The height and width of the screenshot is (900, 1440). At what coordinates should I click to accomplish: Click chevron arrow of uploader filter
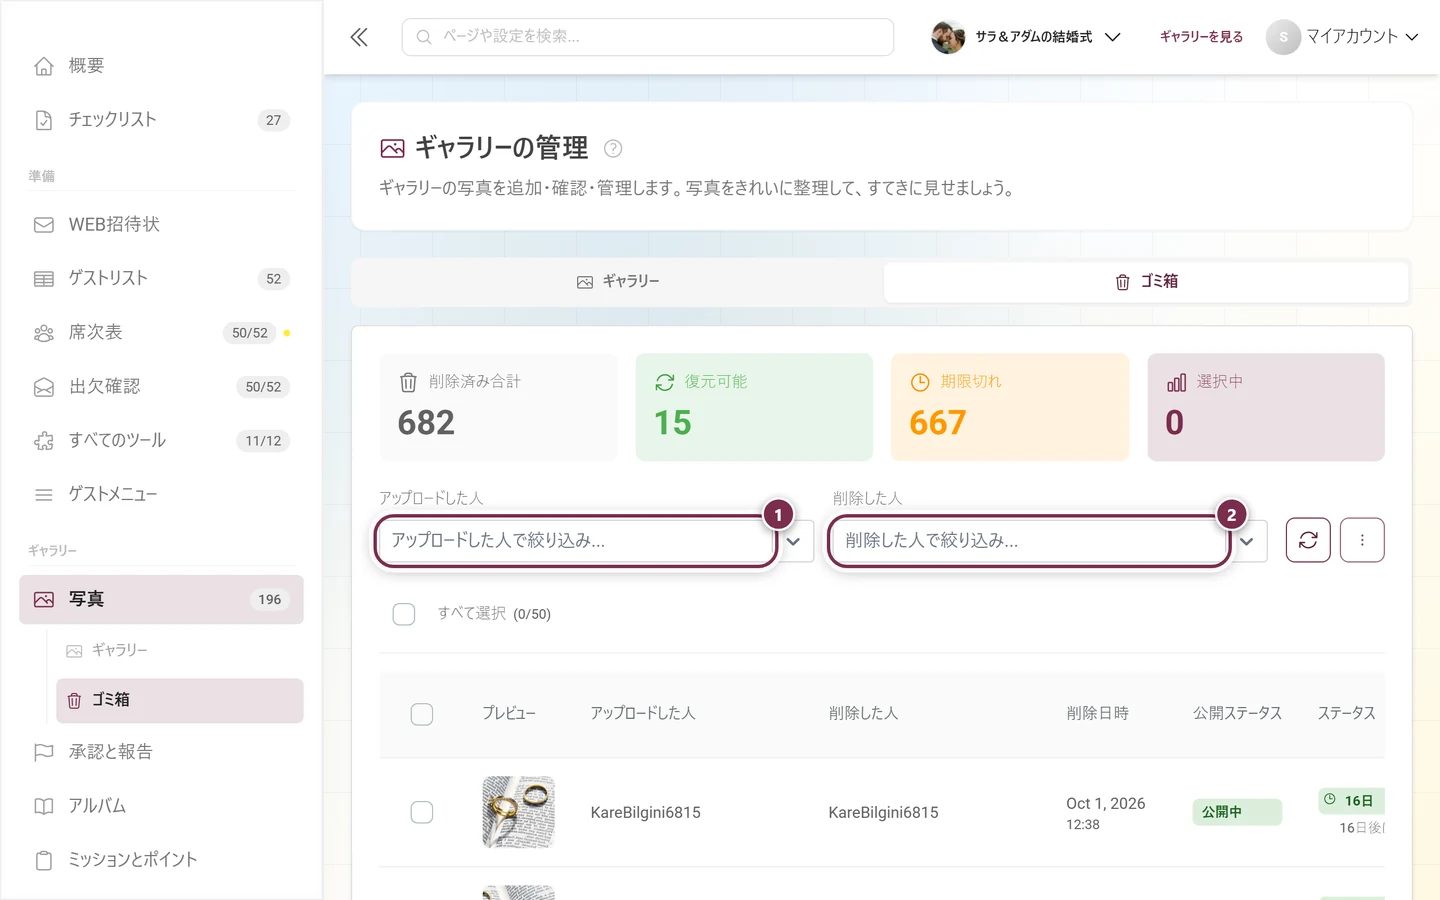pyautogui.click(x=793, y=541)
